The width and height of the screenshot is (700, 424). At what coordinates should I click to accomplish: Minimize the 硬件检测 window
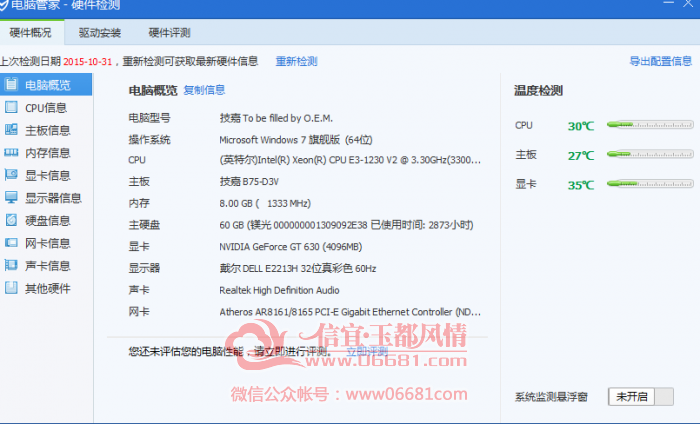tap(668, 3)
